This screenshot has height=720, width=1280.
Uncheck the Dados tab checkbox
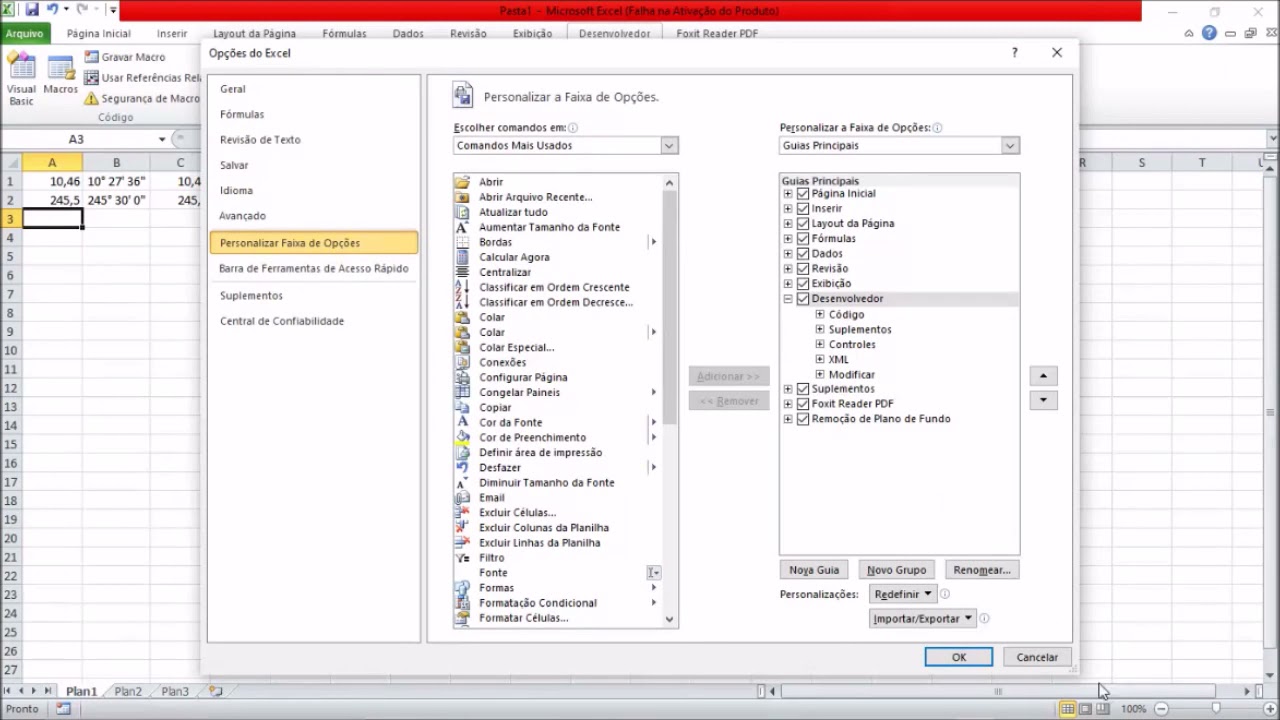coord(803,253)
